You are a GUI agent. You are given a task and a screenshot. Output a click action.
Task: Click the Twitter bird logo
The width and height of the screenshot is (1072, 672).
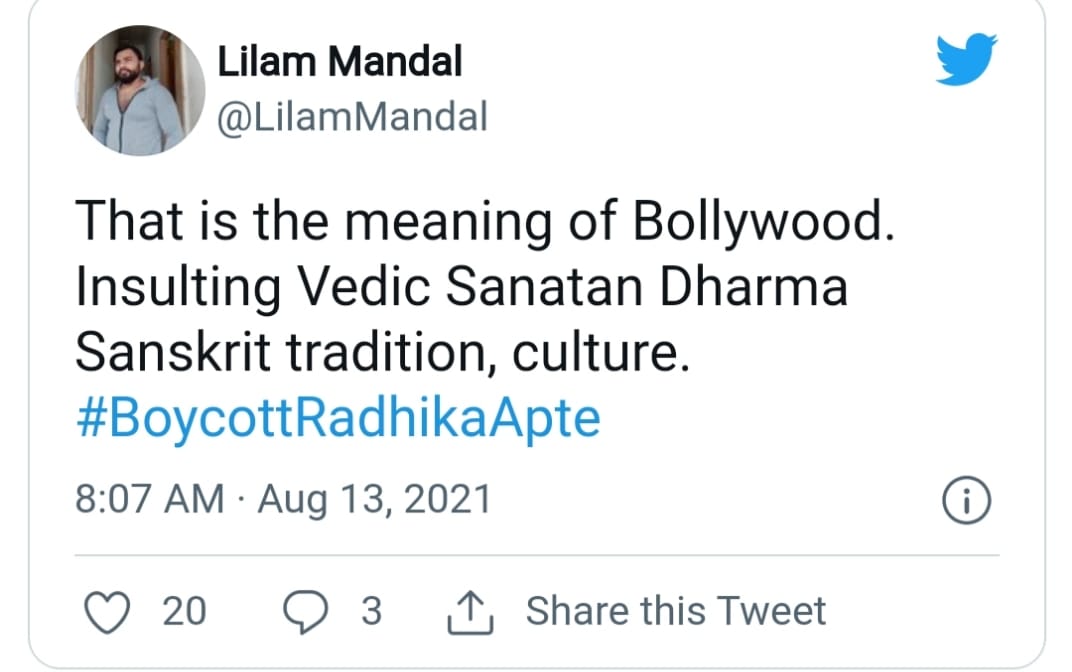966,61
